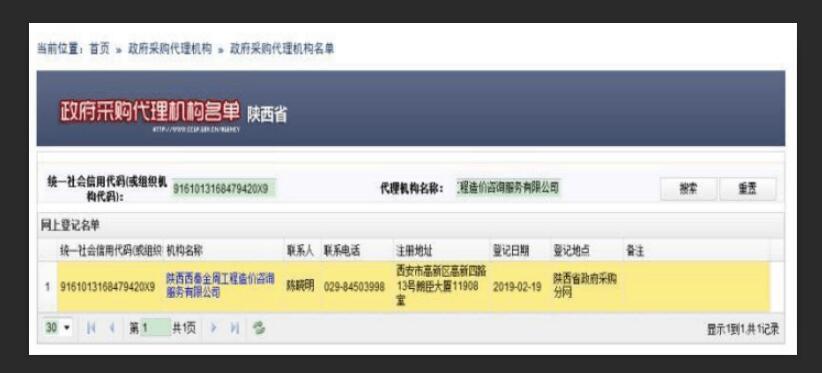The image size is (822, 373).
Task: Click the 重置 reset button
Action: (748, 190)
